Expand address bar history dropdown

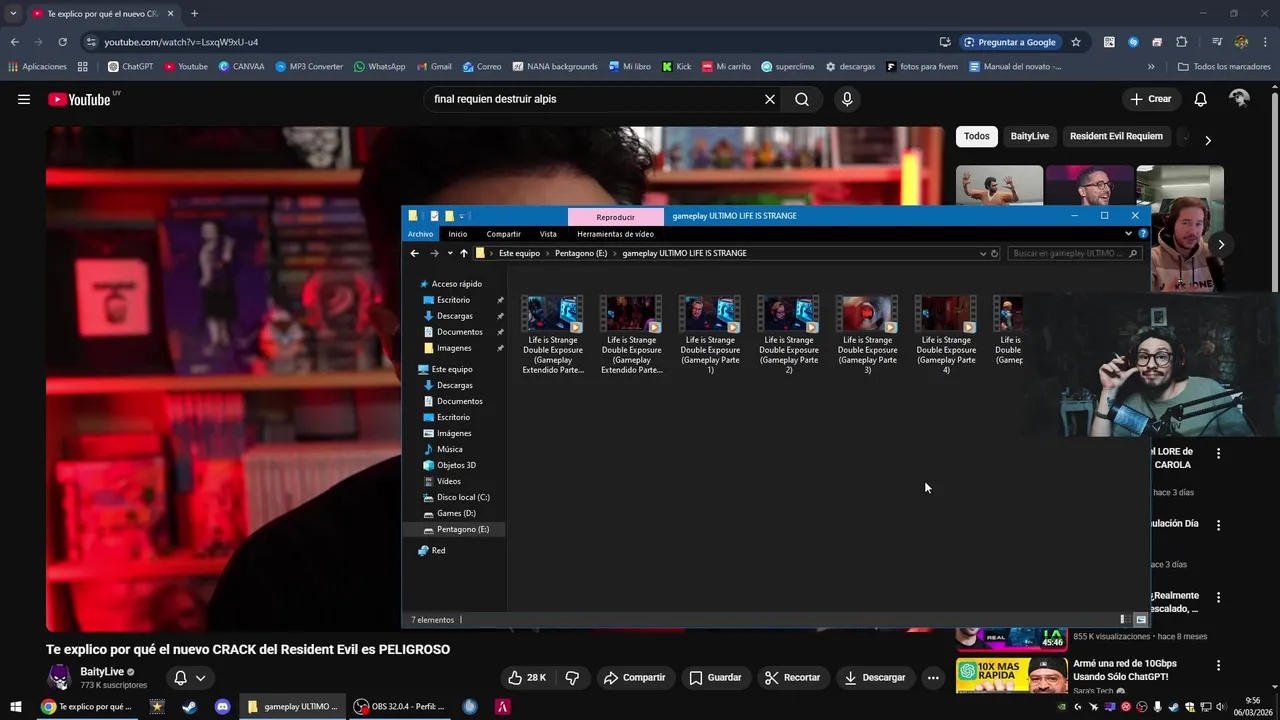pyautogui.click(x=983, y=253)
